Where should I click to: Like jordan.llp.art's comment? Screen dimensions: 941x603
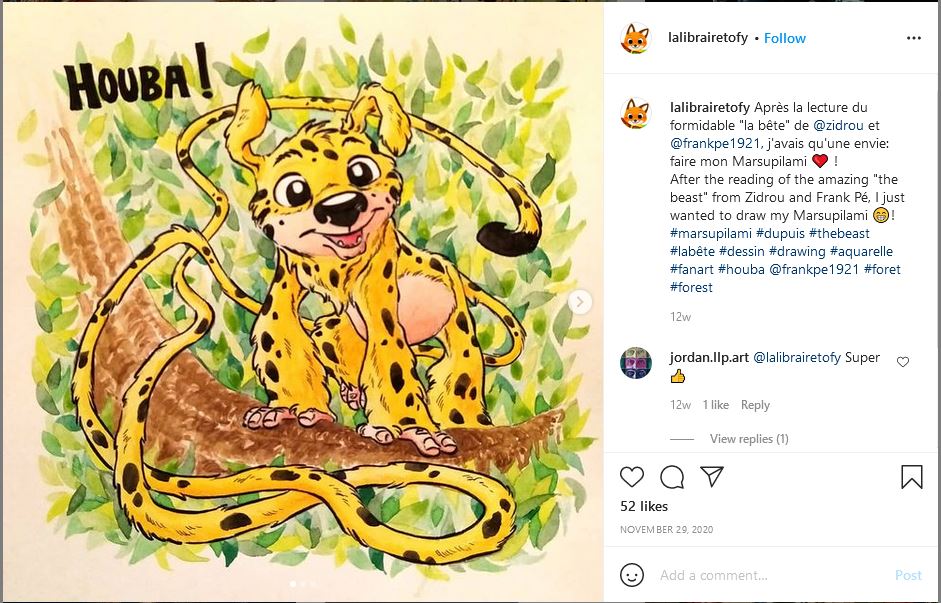903,362
